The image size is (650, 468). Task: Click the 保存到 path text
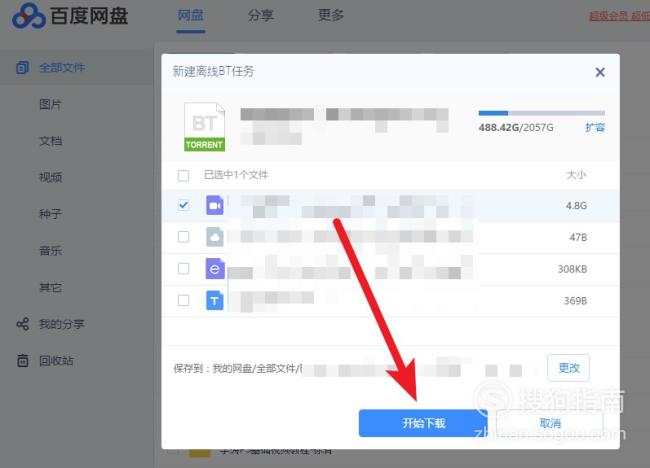pyautogui.click(x=238, y=368)
